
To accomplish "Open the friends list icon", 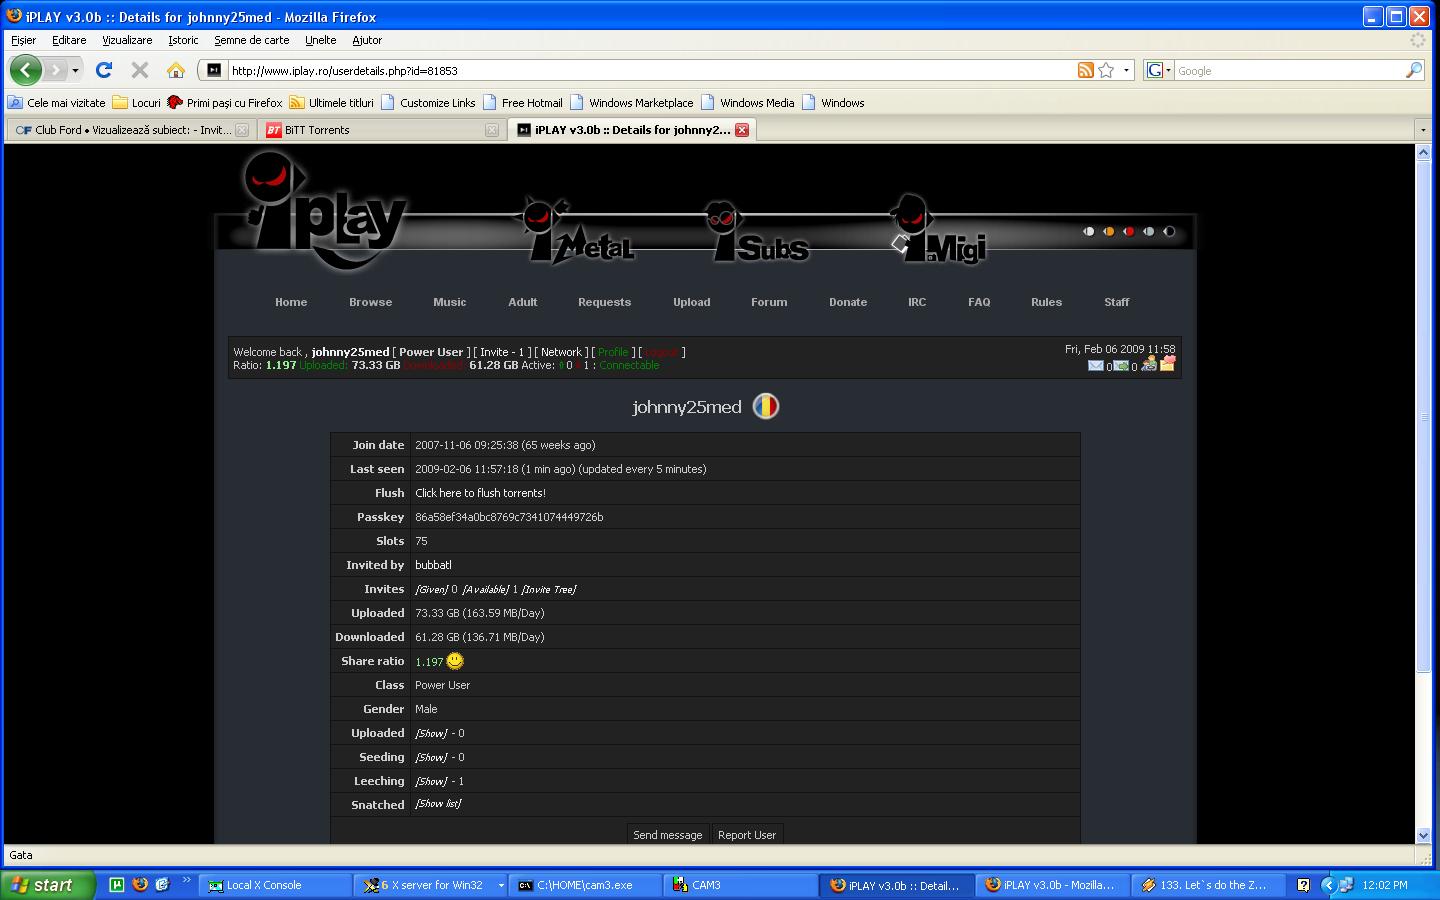I will coord(1149,364).
